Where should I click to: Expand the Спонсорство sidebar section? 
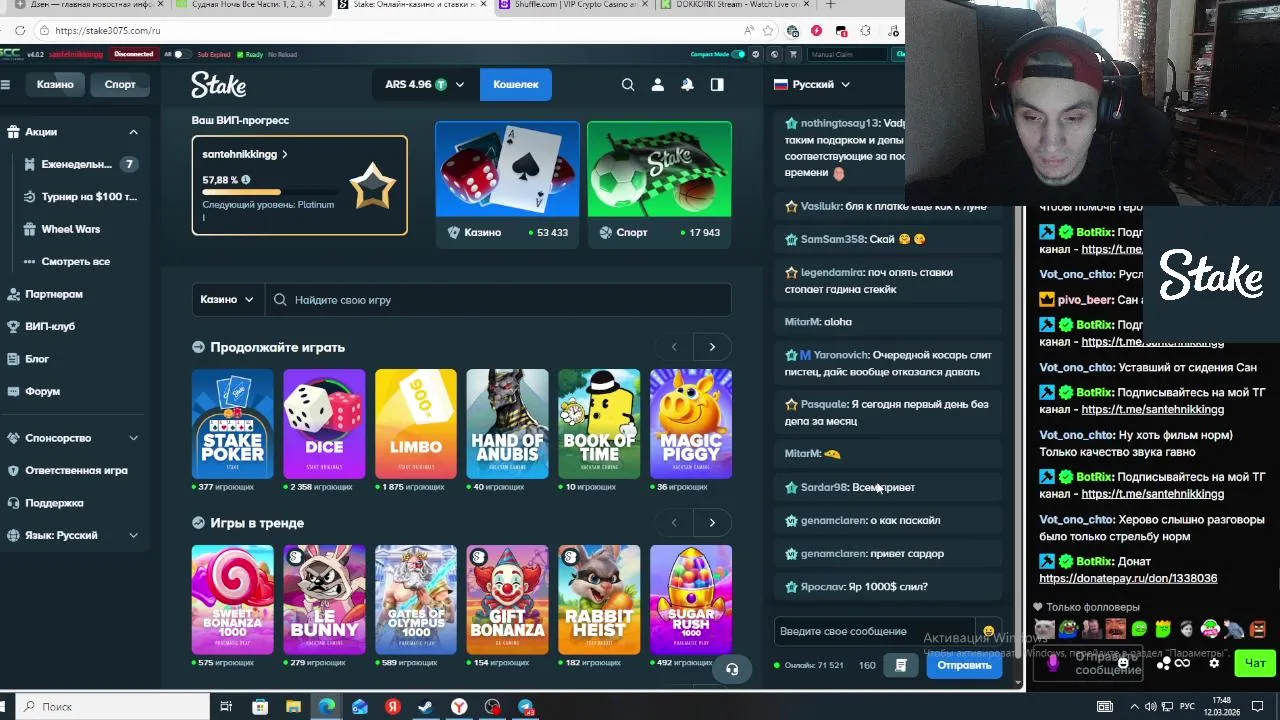coord(133,438)
